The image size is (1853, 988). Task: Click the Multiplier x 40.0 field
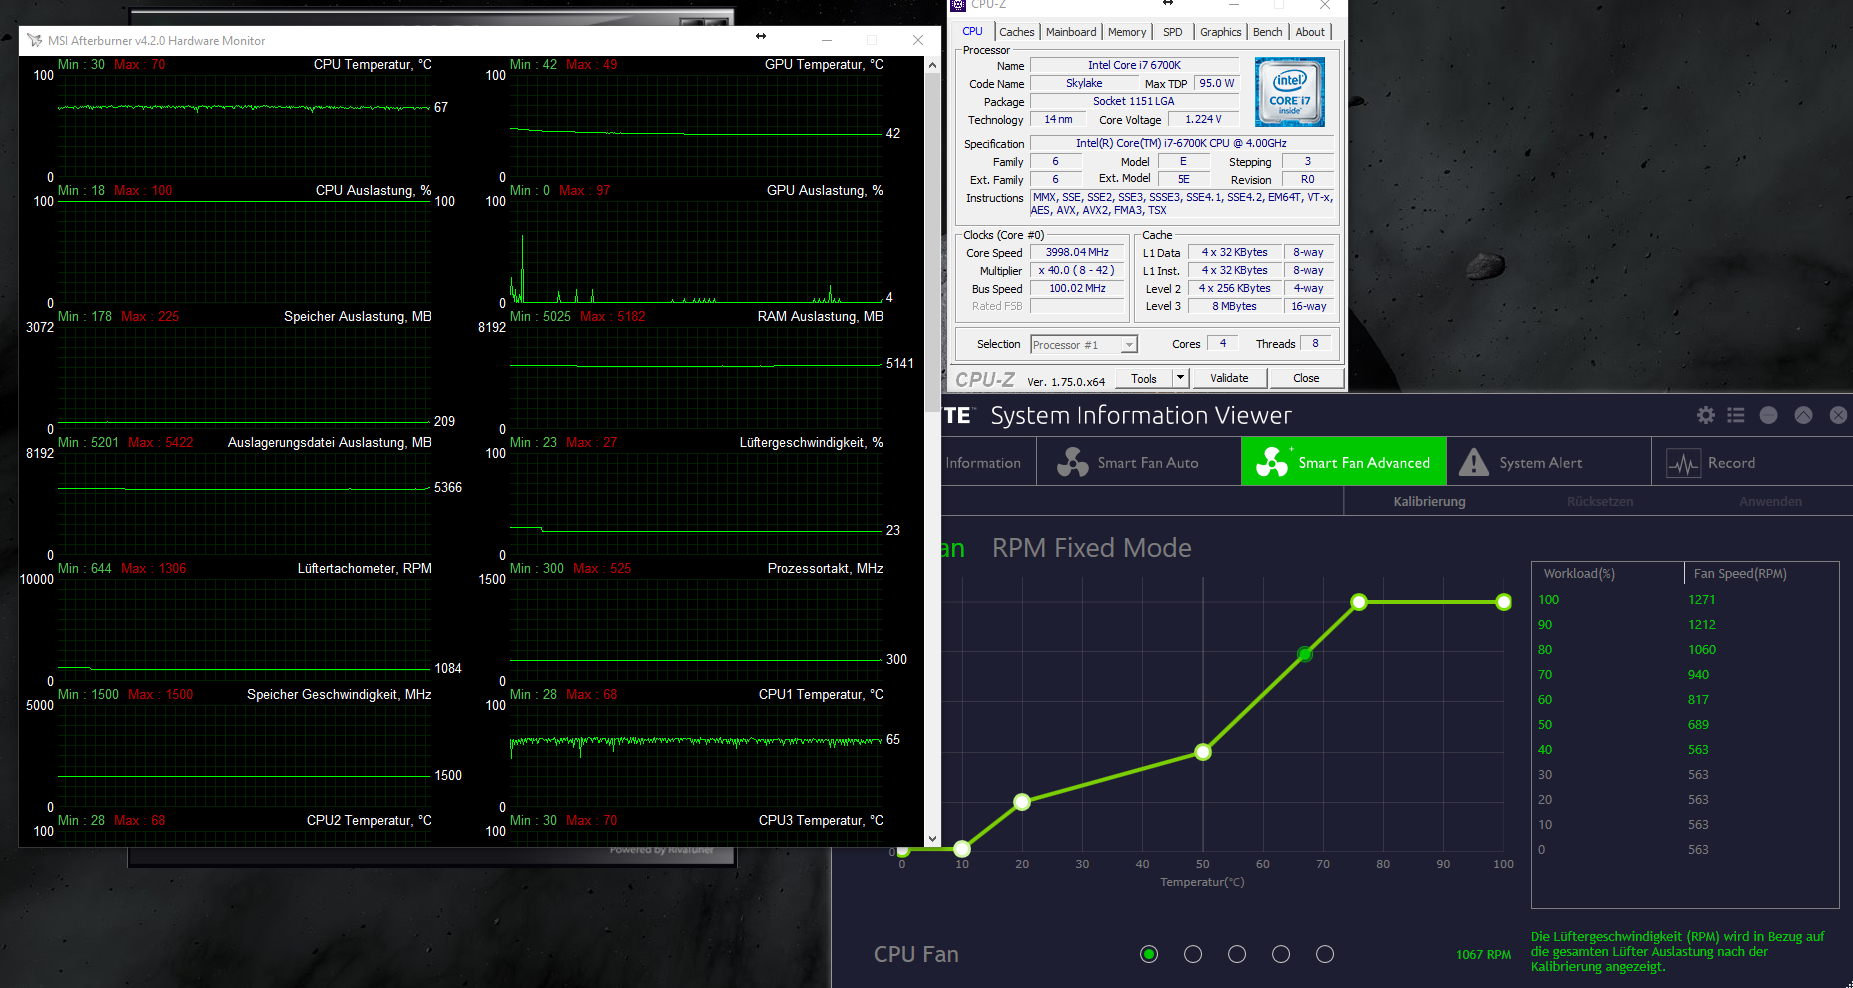click(x=1077, y=271)
